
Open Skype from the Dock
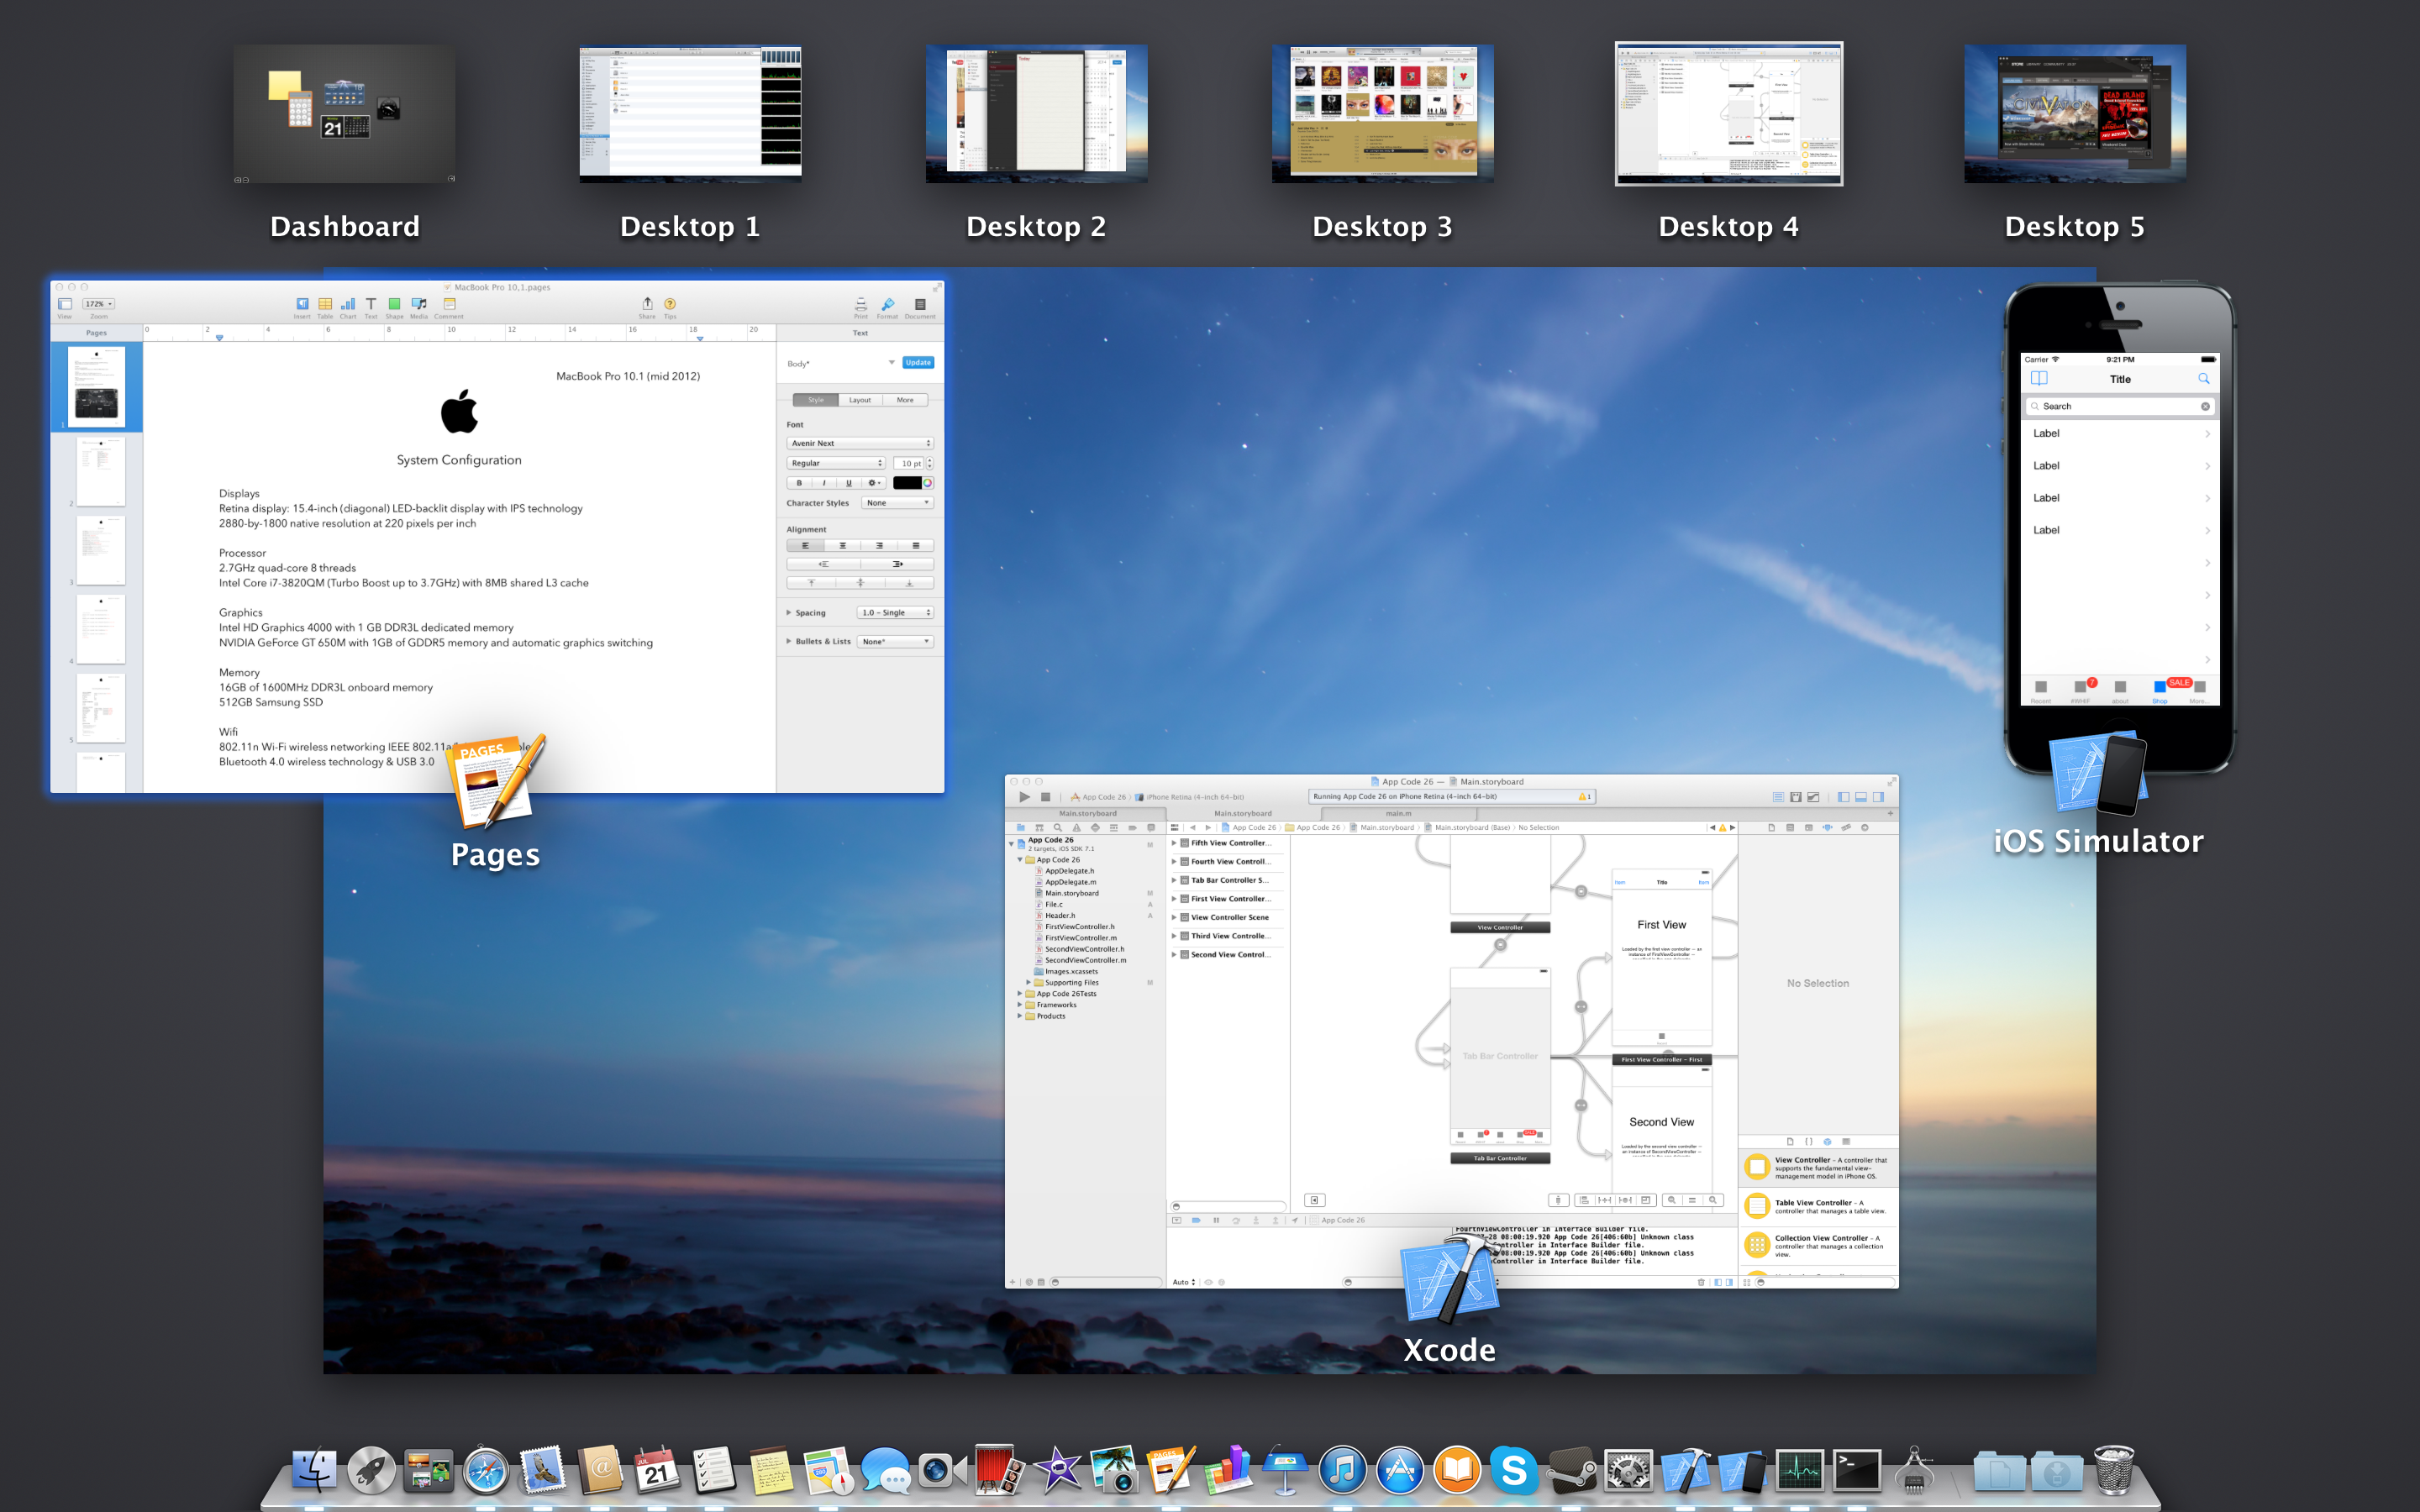point(1514,1471)
